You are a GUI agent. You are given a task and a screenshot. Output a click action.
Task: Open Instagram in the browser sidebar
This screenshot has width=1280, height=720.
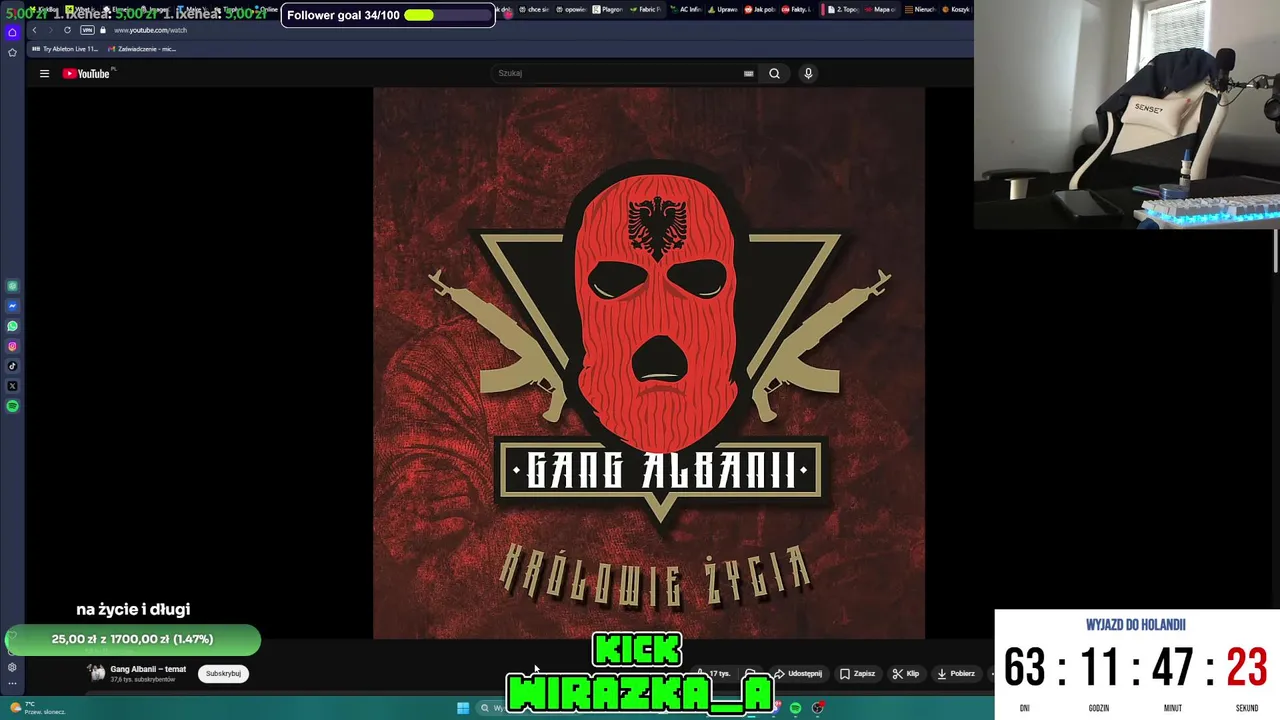[x=12, y=346]
